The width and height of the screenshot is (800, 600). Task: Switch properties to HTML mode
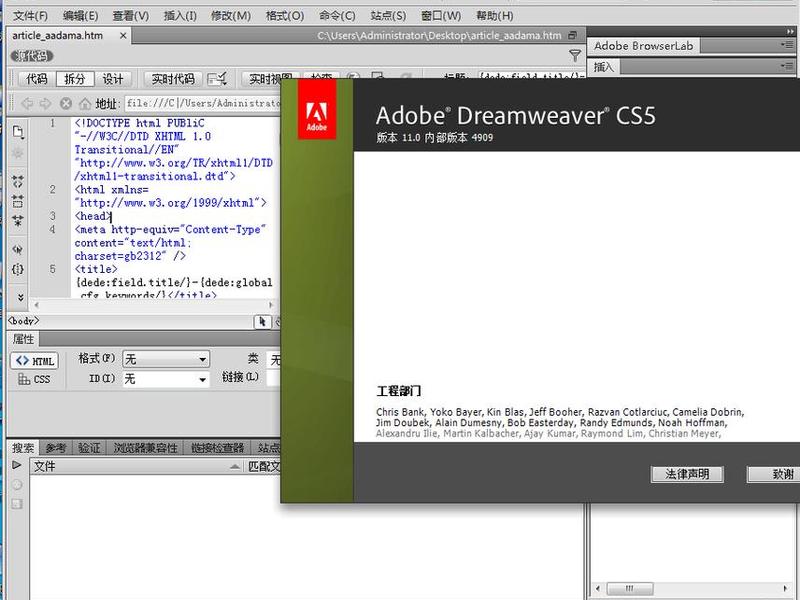[x=35, y=361]
